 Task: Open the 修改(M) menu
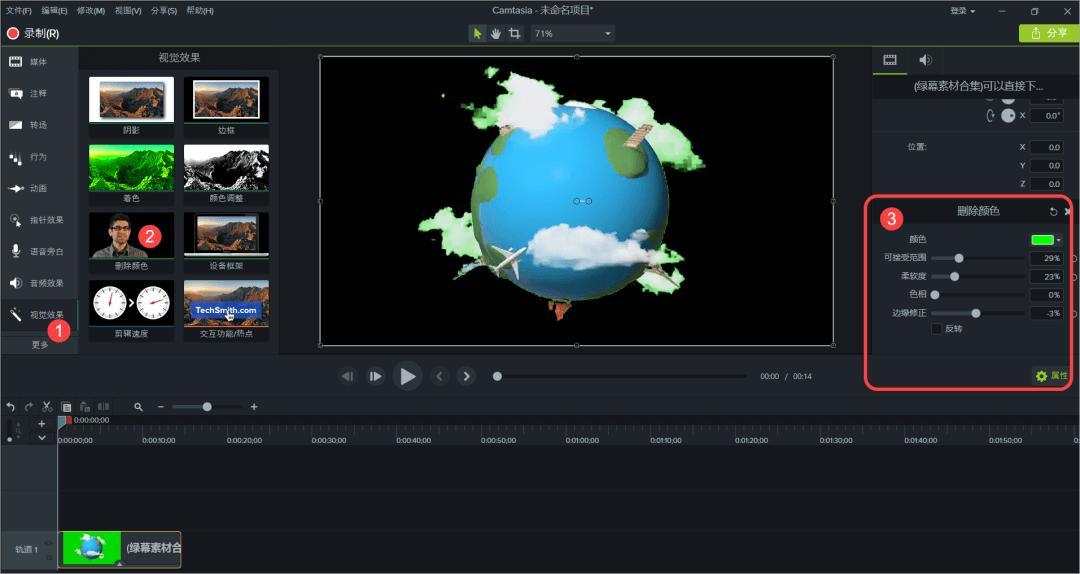[91, 10]
